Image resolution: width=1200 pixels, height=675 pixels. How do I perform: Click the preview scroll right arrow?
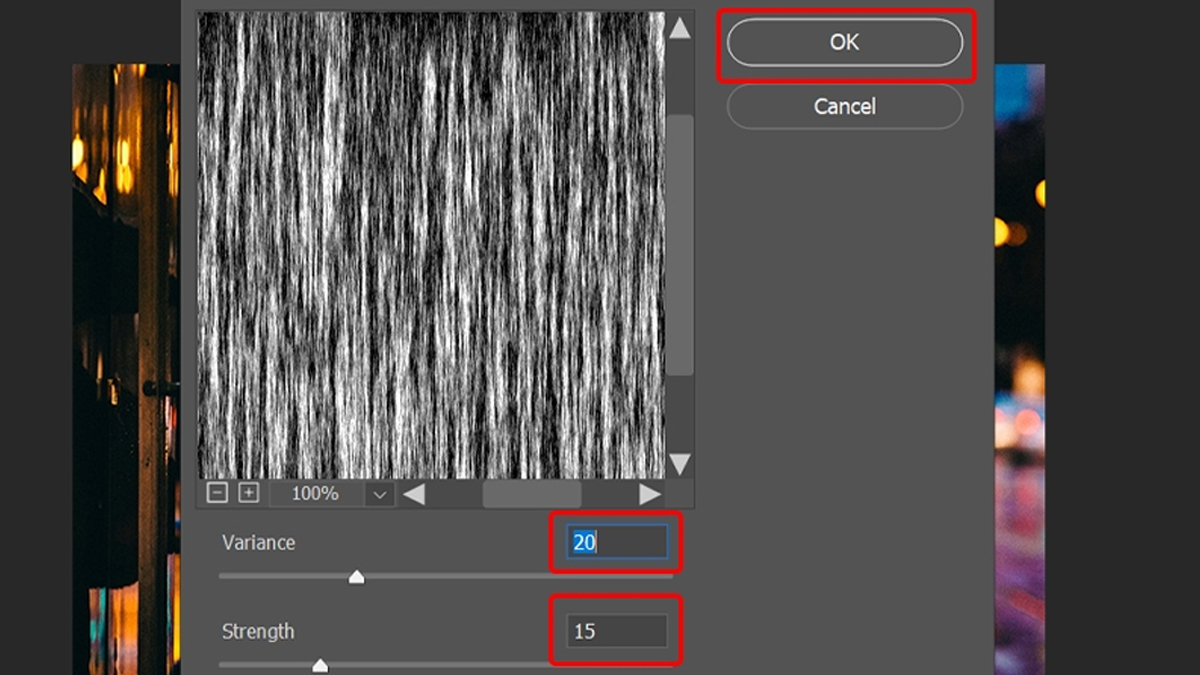(650, 494)
